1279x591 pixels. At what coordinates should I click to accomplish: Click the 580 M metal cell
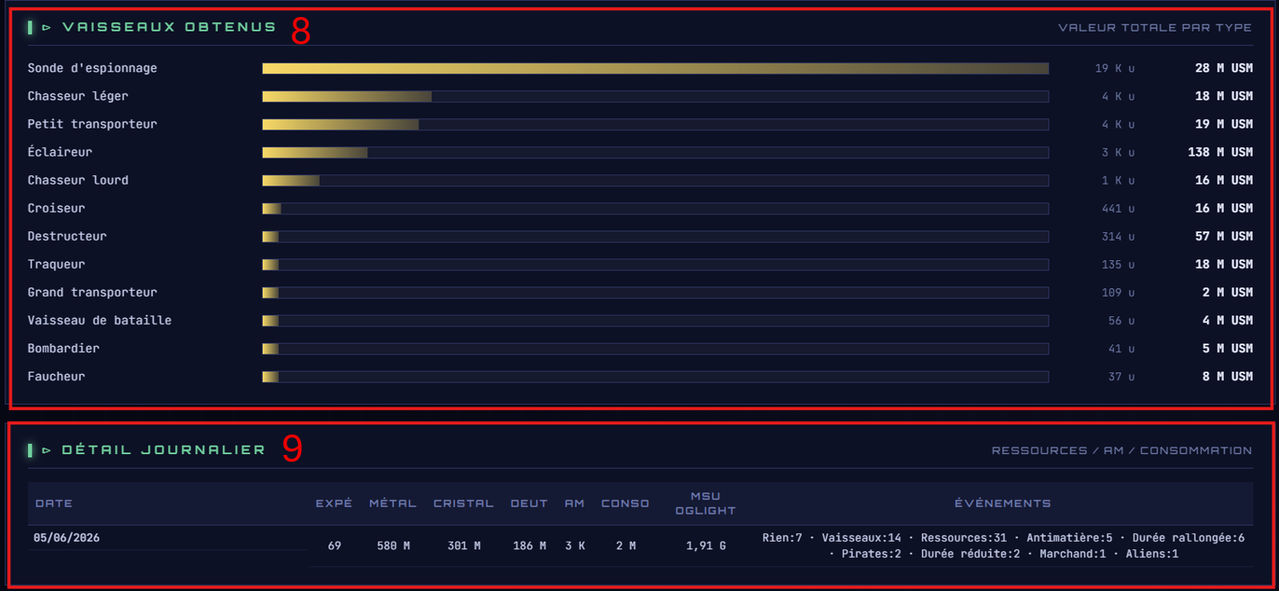click(392, 546)
